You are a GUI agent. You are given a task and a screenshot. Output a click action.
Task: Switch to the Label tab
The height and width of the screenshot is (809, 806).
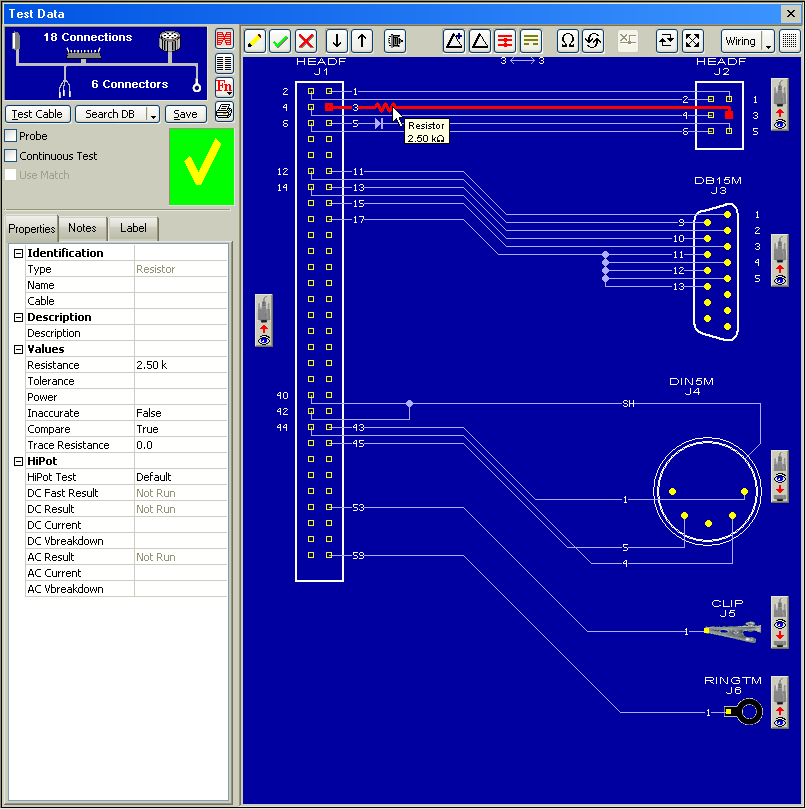tap(133, 228)
